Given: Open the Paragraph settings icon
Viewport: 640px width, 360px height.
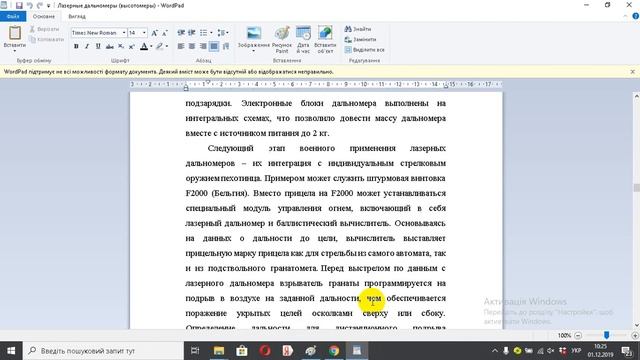Looking at the screenshot, I should pos(226,47).
